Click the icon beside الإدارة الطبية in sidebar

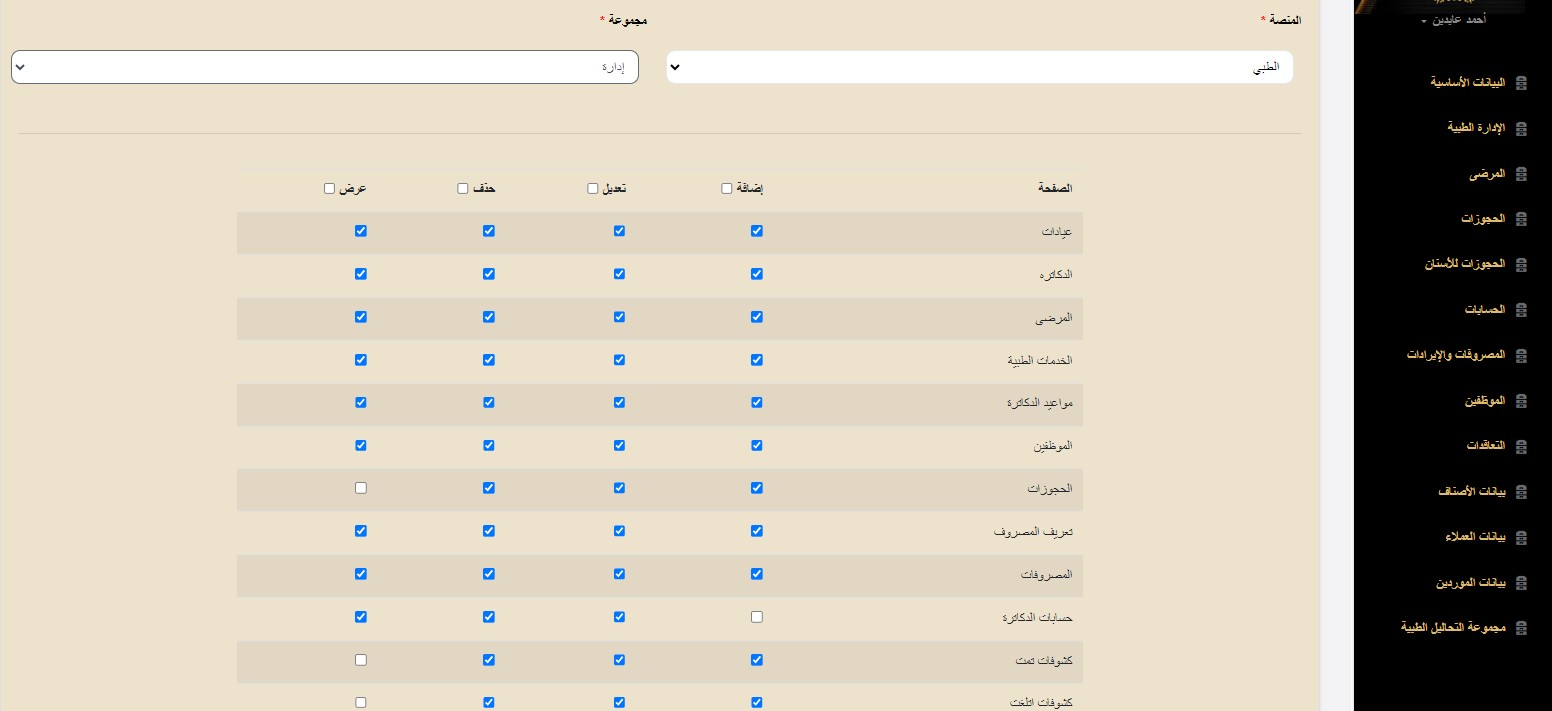tap(1521, 128)
